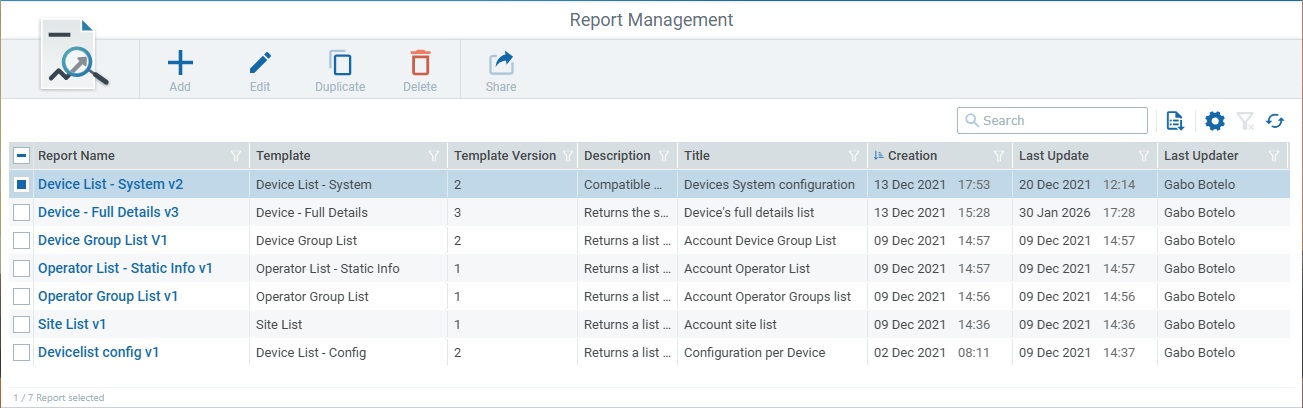Check the Device - Full Details v3 row
The image size is (1303, 408).
click(x=21, y=212)
